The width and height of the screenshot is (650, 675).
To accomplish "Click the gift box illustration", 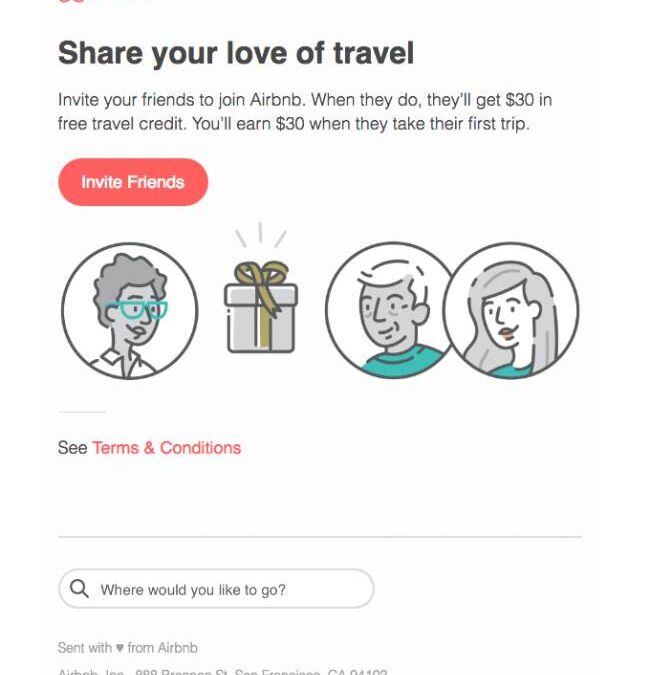I will (261, 307).
